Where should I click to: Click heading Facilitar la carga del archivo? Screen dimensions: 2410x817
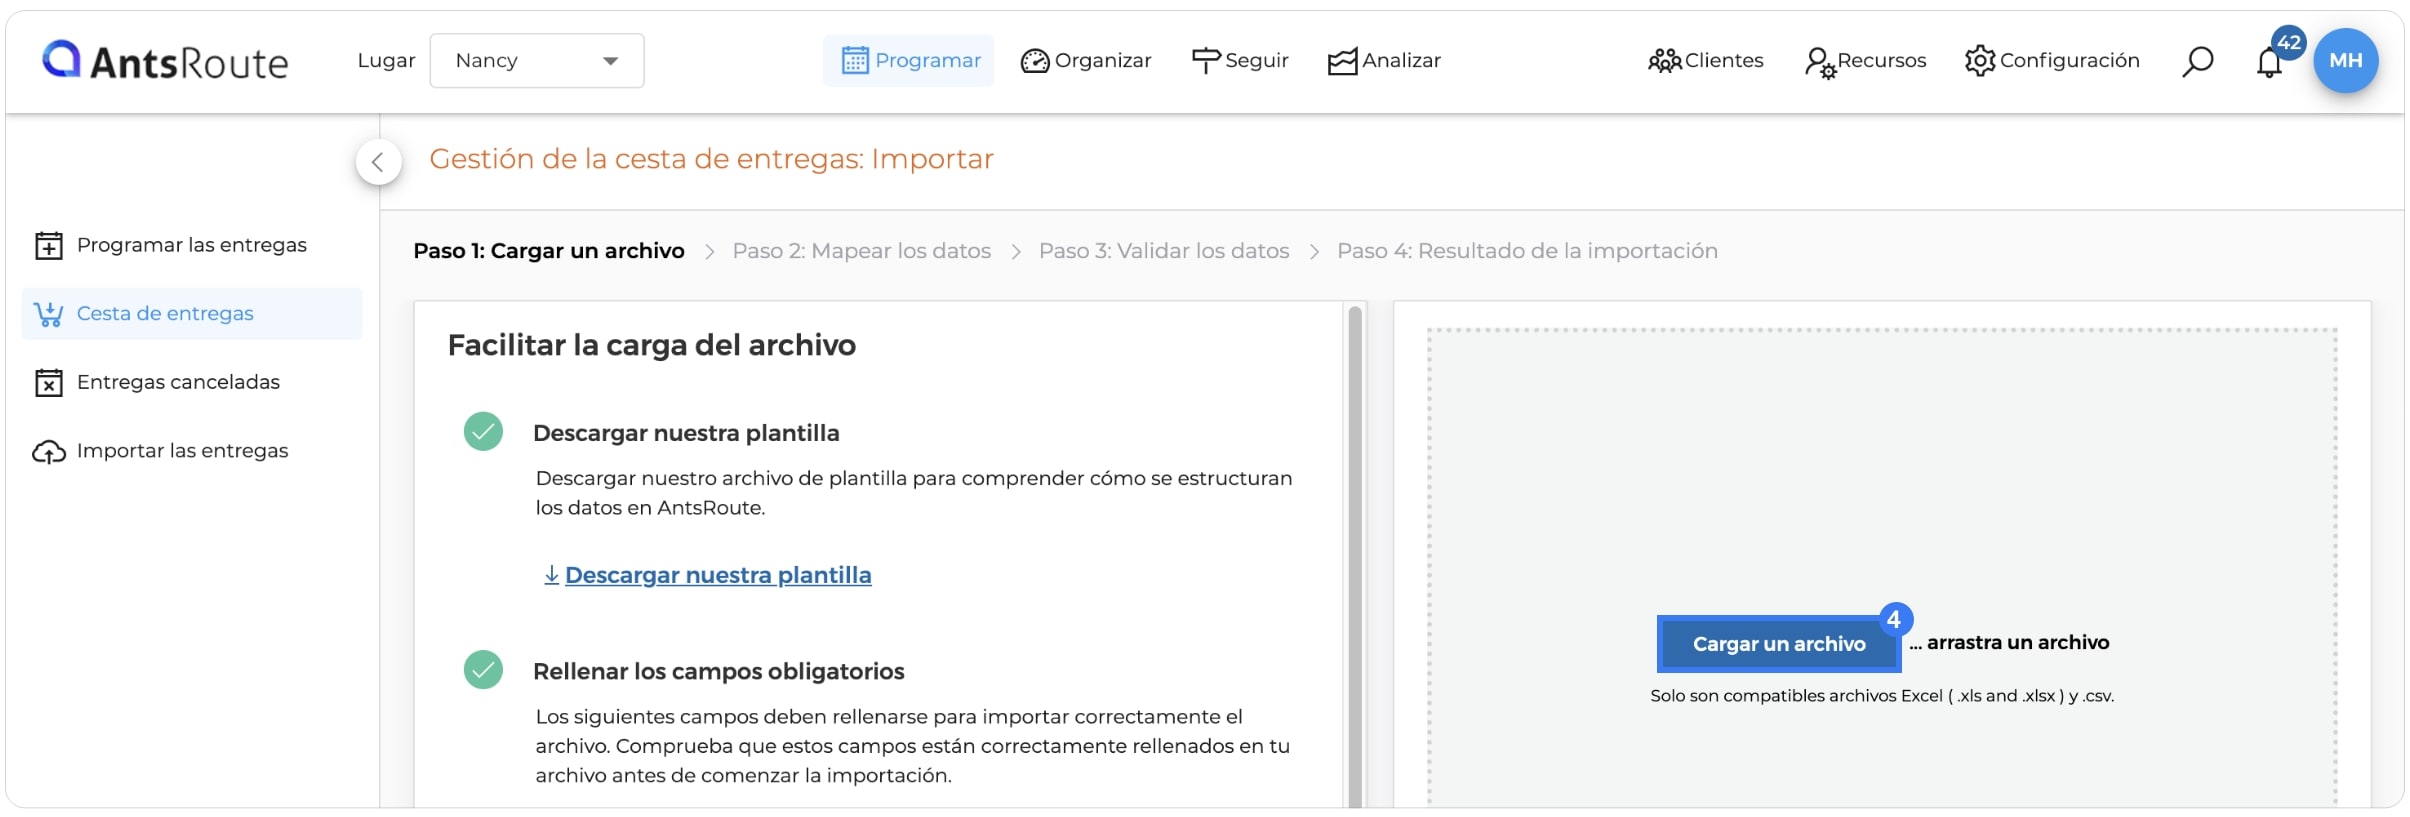pyautogui.click(x=652, y=345)
